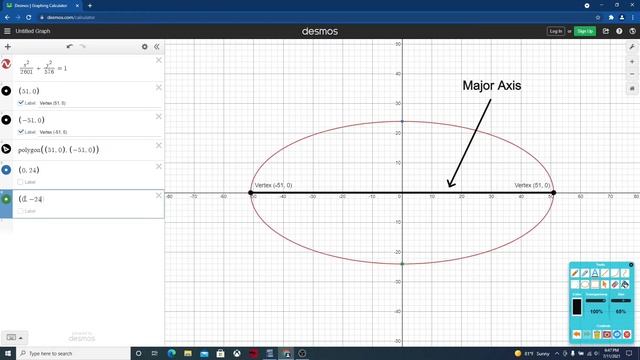Adjust the transparency slider at 100%
Viewport: 640px width, 360px height.
click(596, 301)
